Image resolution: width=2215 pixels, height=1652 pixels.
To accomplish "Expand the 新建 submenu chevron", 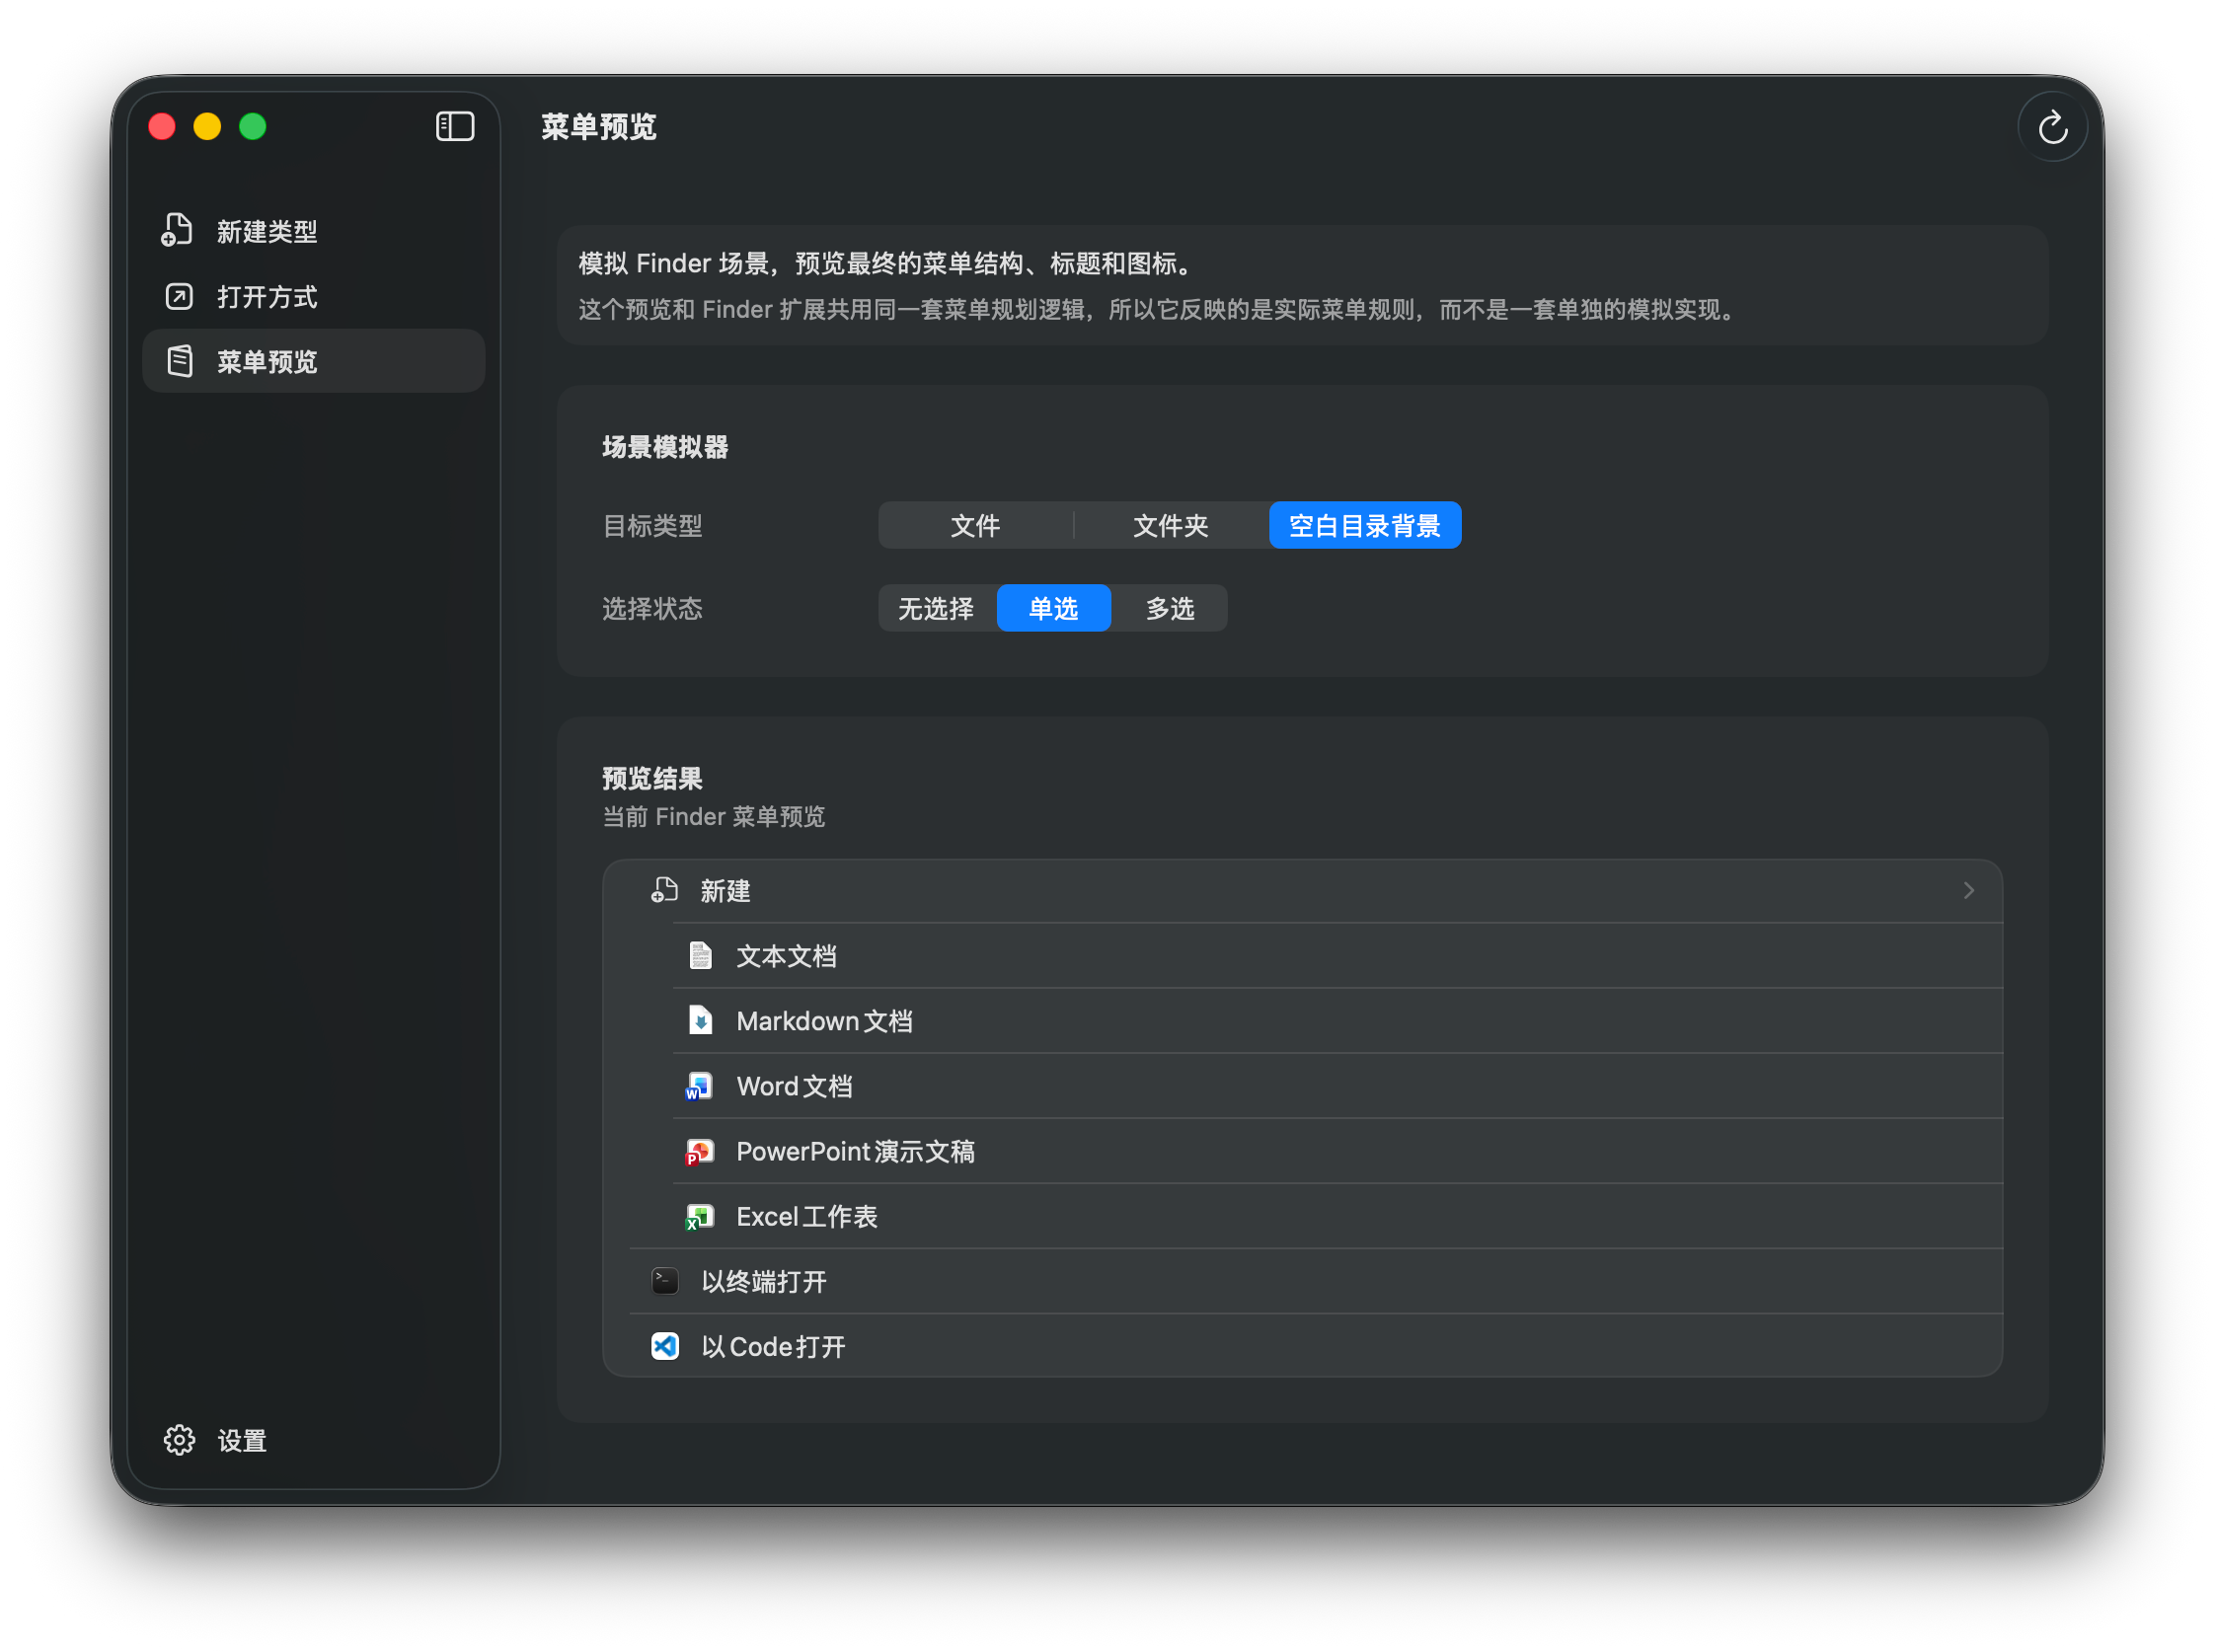I will [x=1969, y=891].
